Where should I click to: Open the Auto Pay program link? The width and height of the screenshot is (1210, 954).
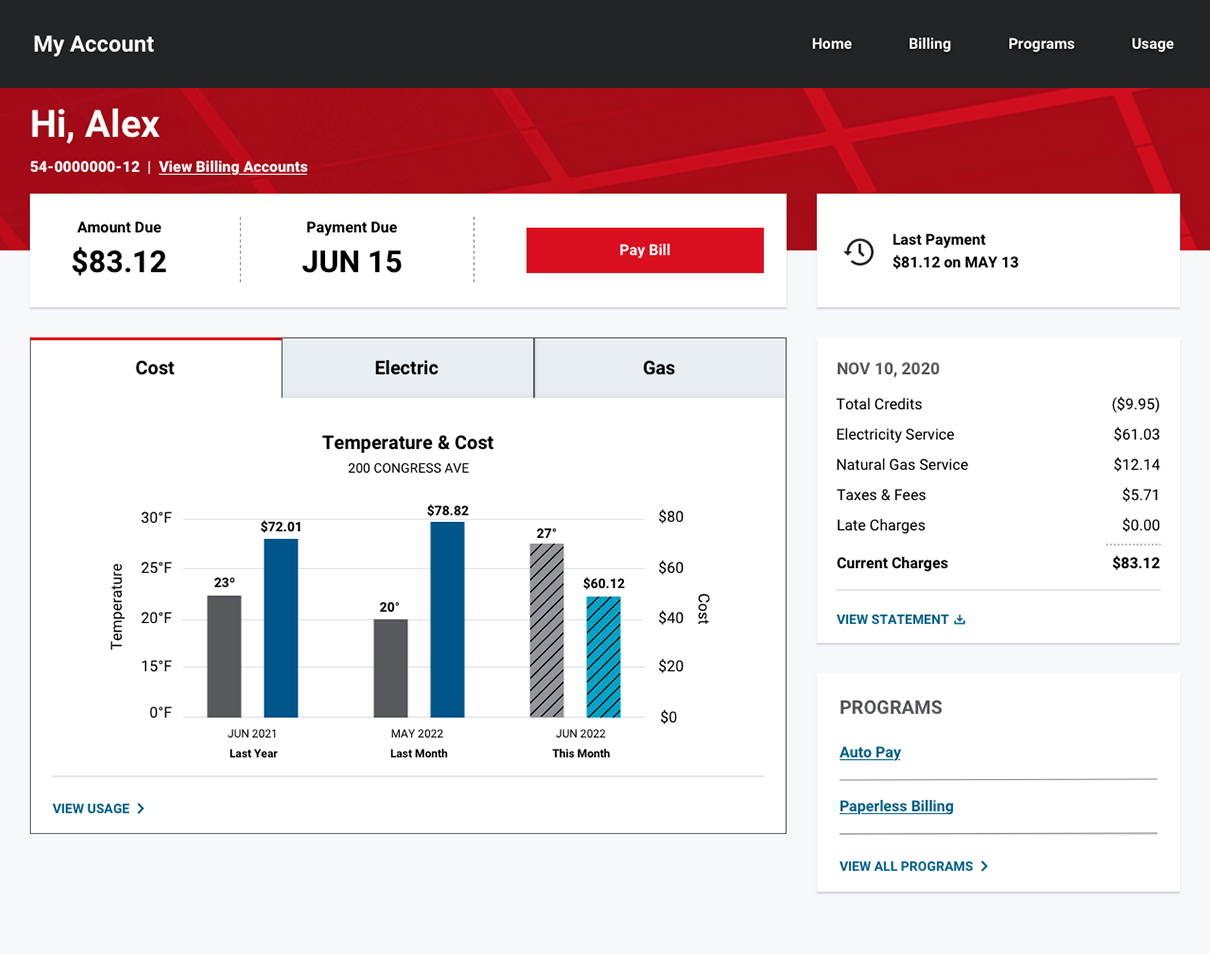pos(870,752)
